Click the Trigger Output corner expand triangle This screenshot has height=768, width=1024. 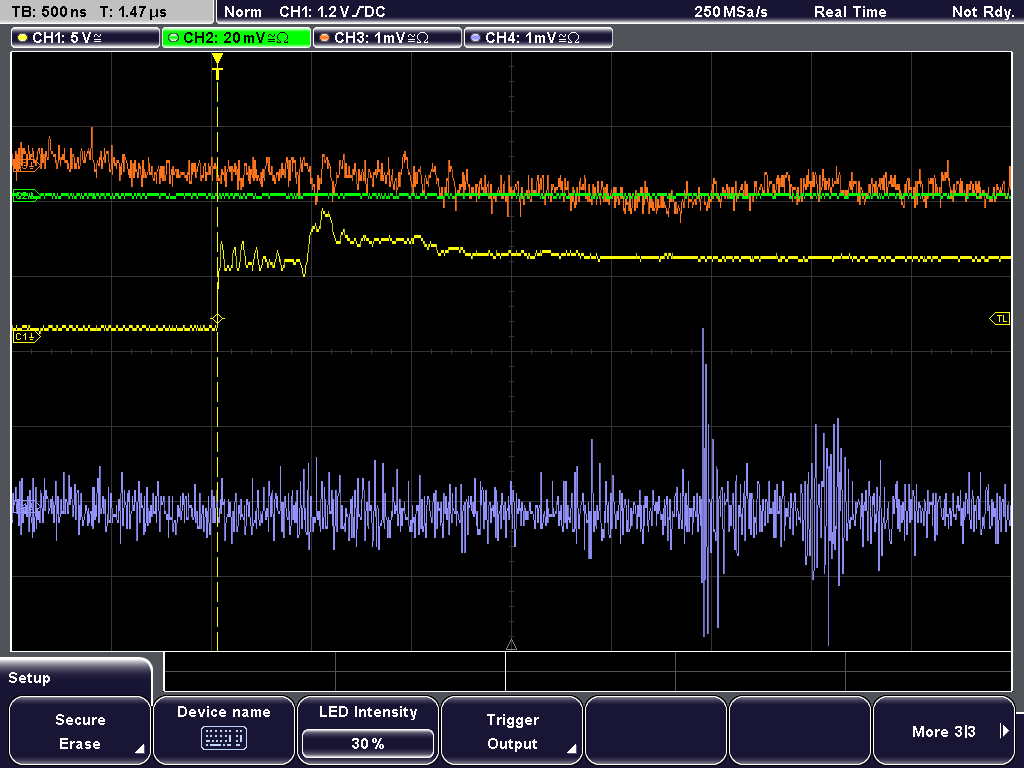point(571,749)
